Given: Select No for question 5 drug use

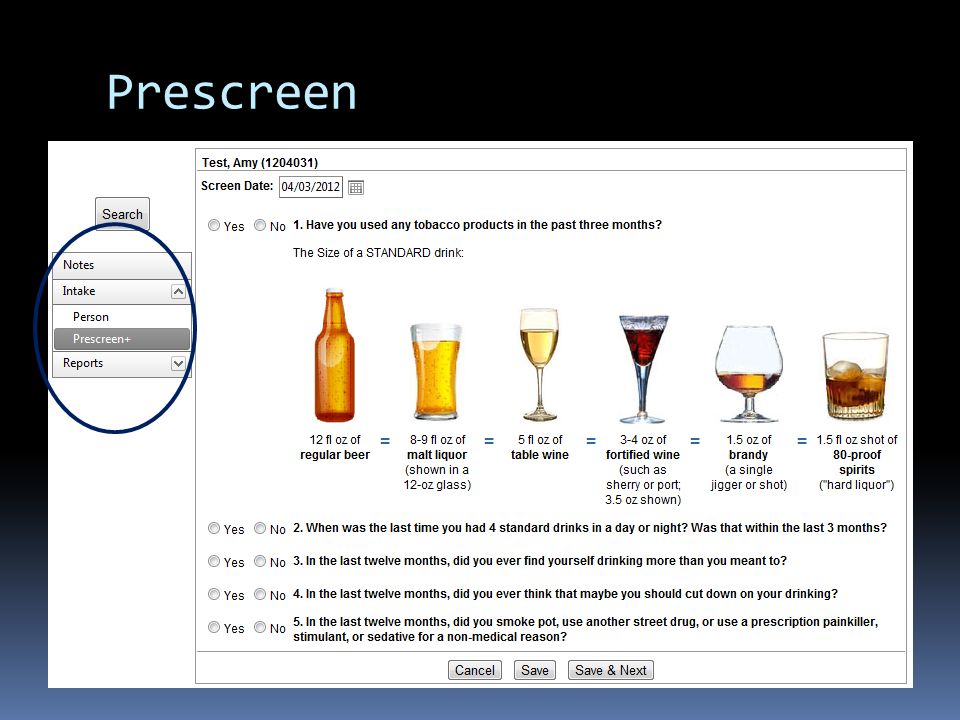Looking at the screenshot, I should click(x=260, y=627).
